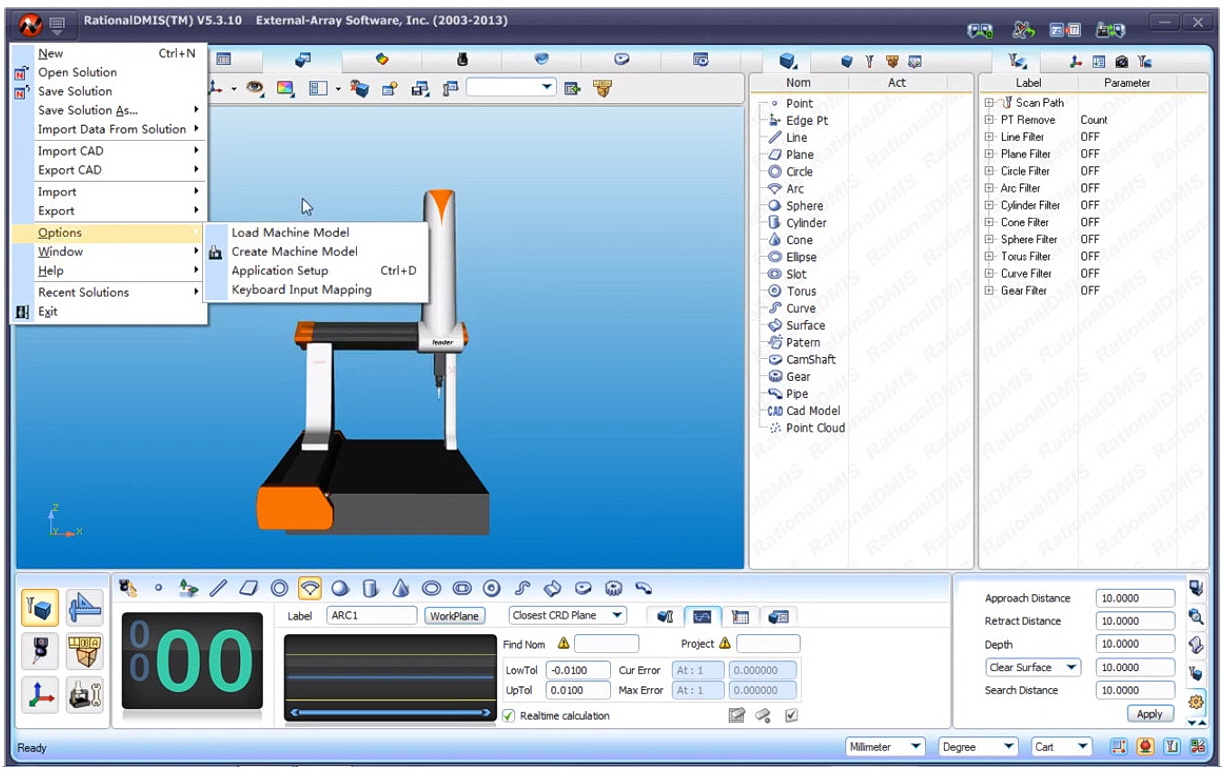Open the Closest CRD Plane dropdown
This screenshot has height=774, width=1224.
tap(568, 615)
